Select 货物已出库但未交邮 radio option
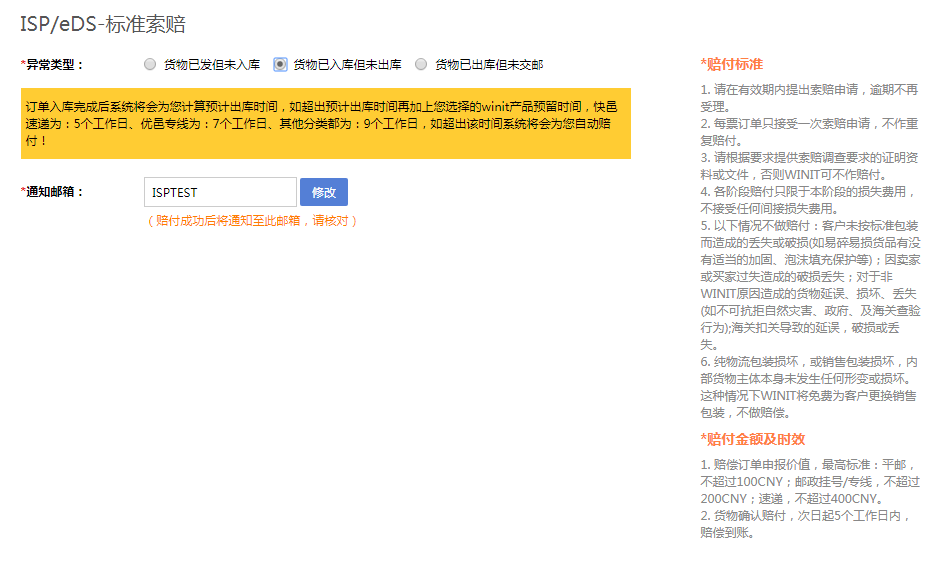 [421, 64]
